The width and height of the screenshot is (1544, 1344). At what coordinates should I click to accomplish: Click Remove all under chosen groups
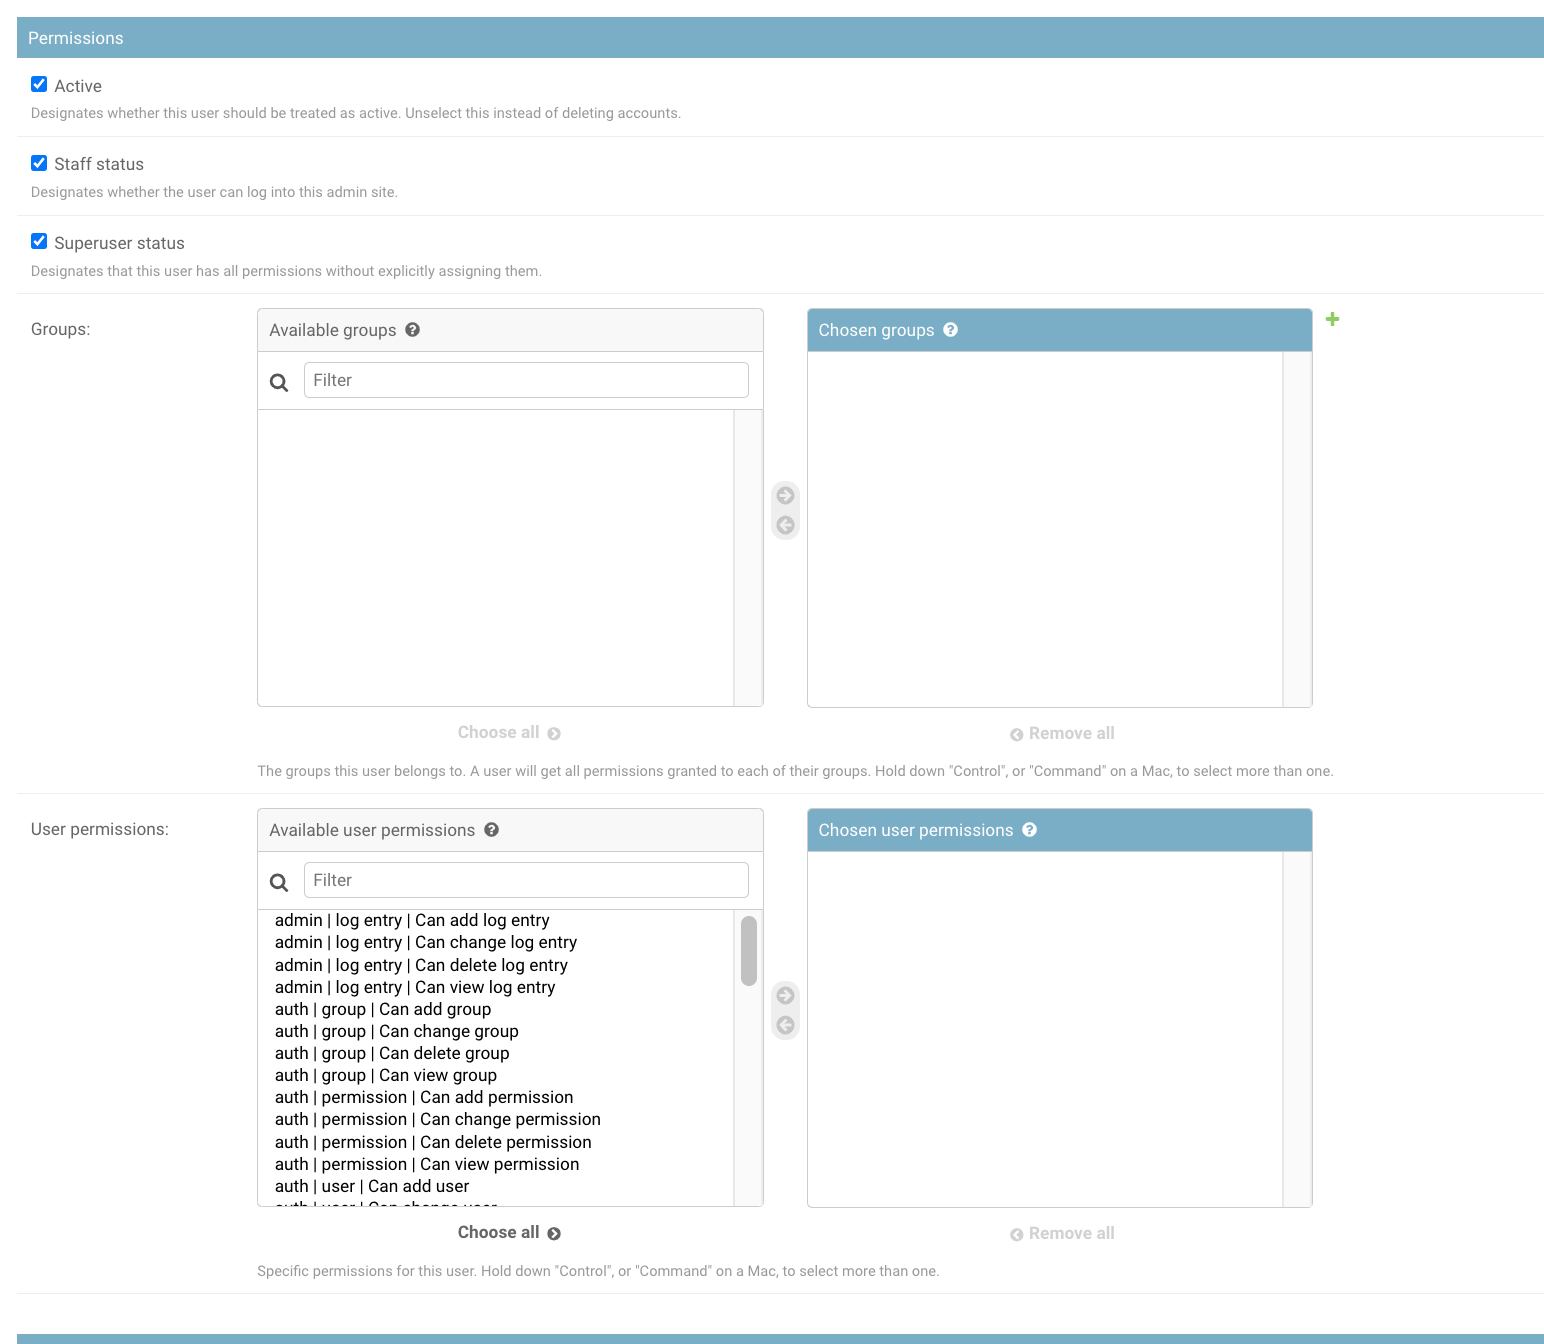point(1061,732)
